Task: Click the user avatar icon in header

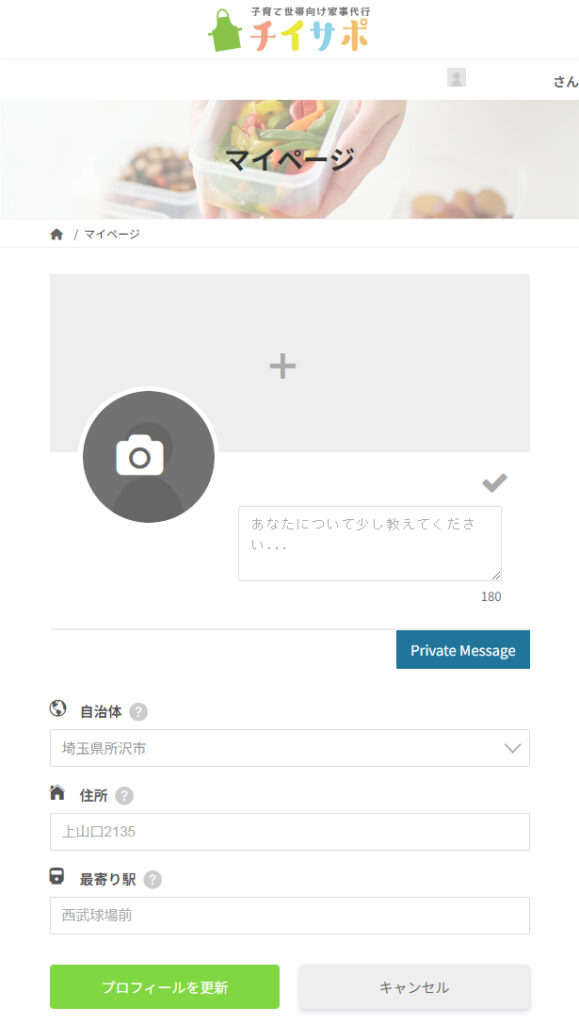Action: (x=456, y=77)
